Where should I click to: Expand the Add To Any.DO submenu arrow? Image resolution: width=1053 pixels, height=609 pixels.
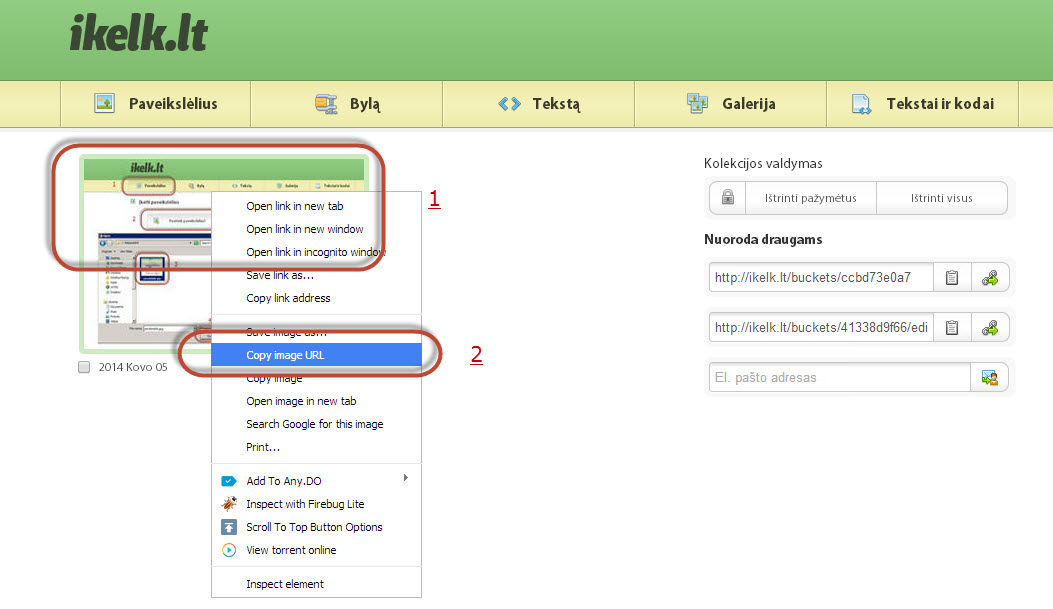click(x=406, y=477)
